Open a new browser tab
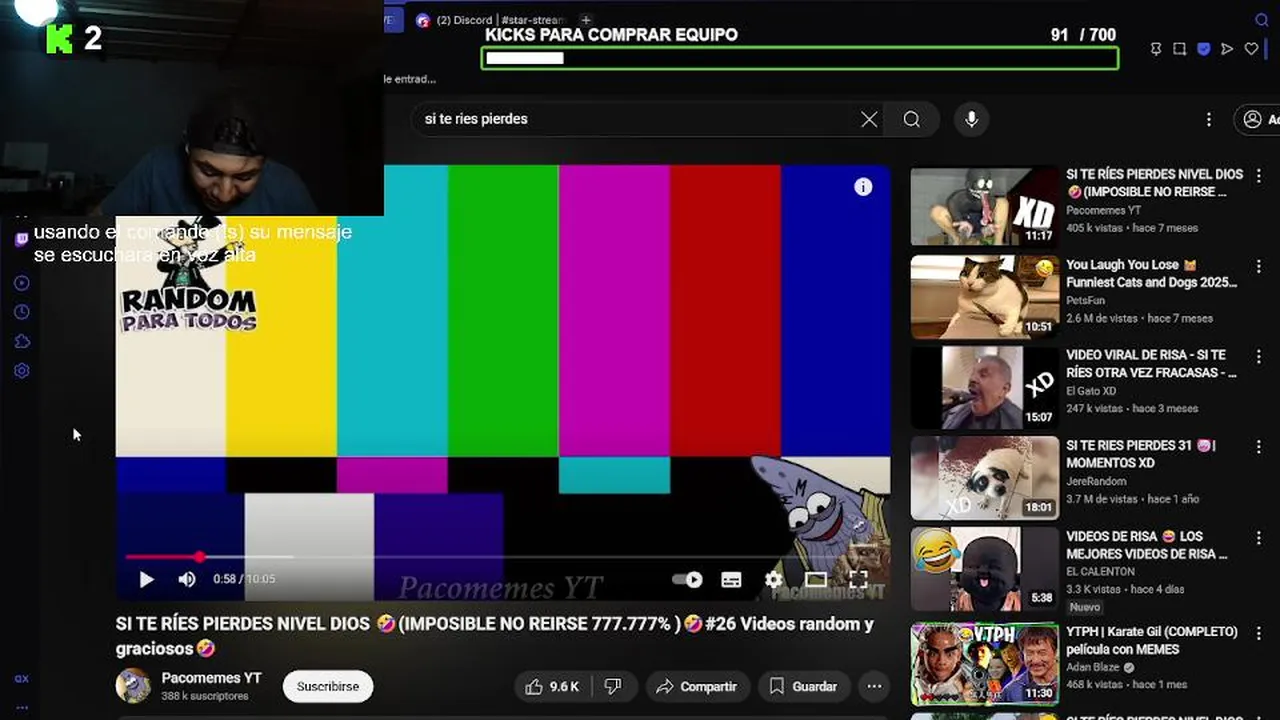Viewport: 1280px width, 720px height. [x=586, y=20]
